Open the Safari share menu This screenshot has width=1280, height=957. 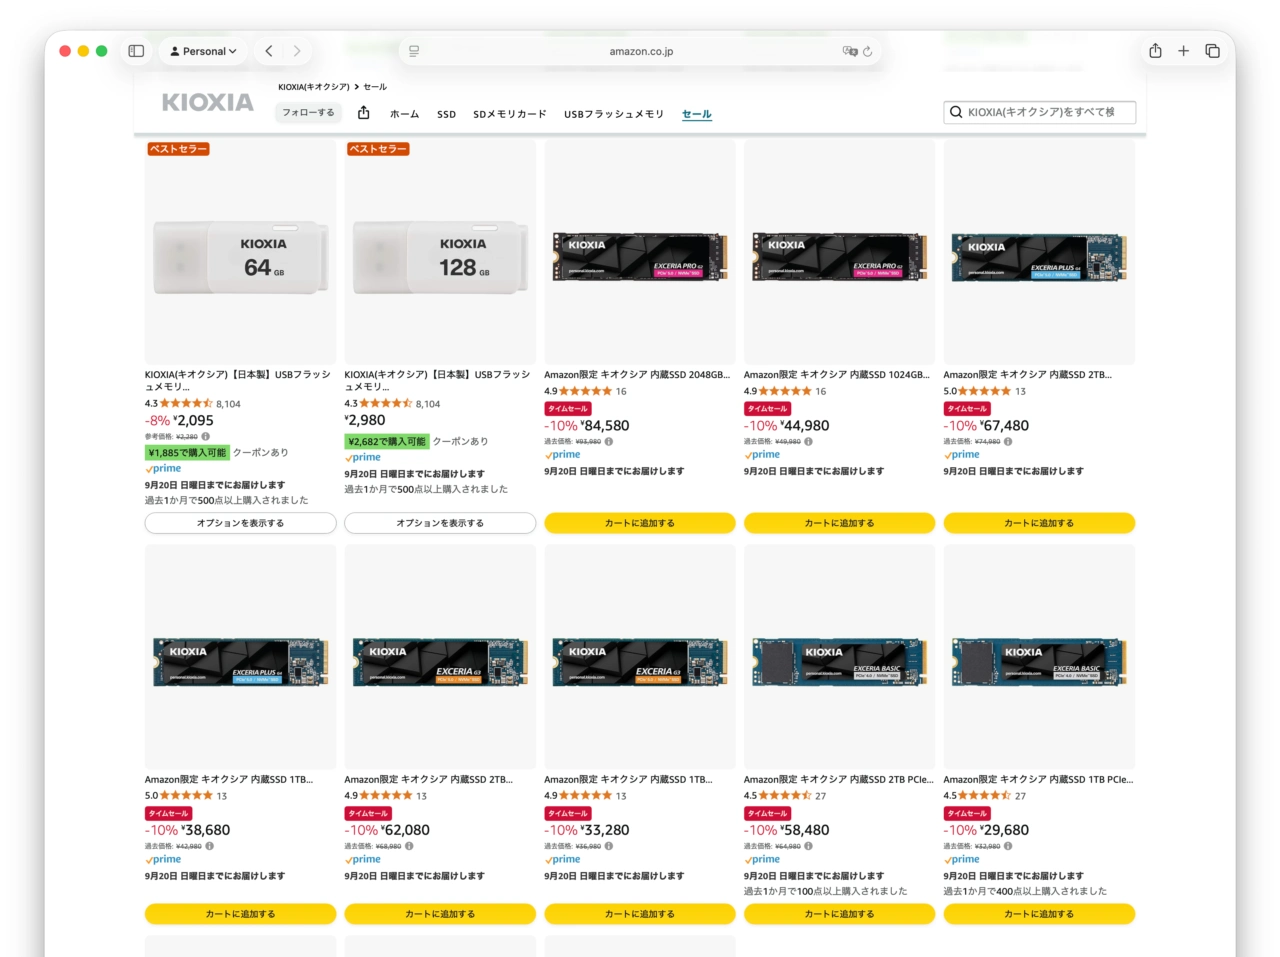pos(1155,51)
